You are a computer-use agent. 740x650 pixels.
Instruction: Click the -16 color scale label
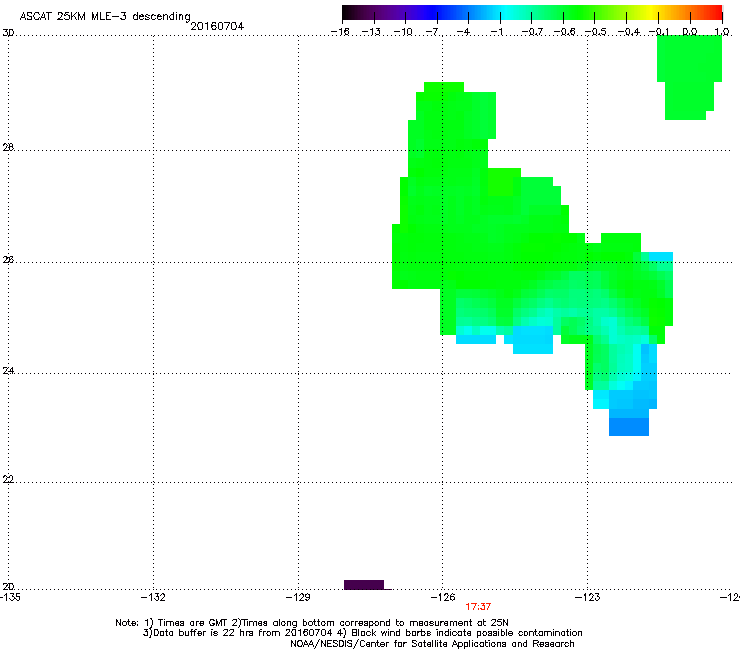340,32
